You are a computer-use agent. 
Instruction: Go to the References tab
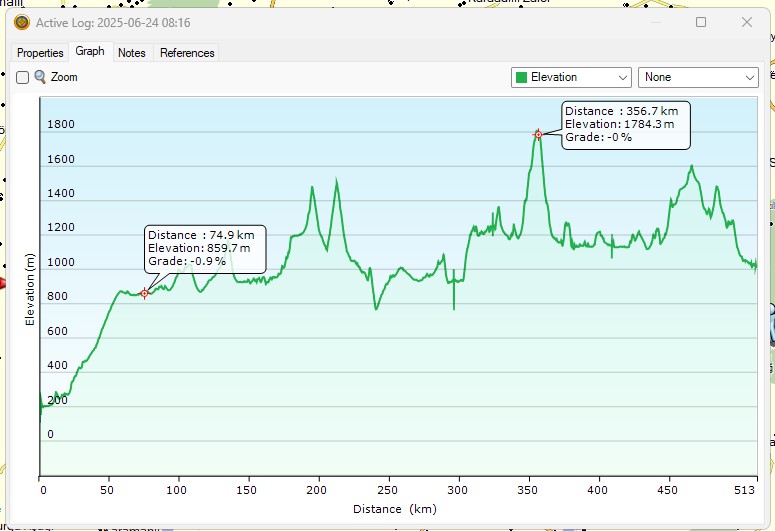click(x=187, y=53)
